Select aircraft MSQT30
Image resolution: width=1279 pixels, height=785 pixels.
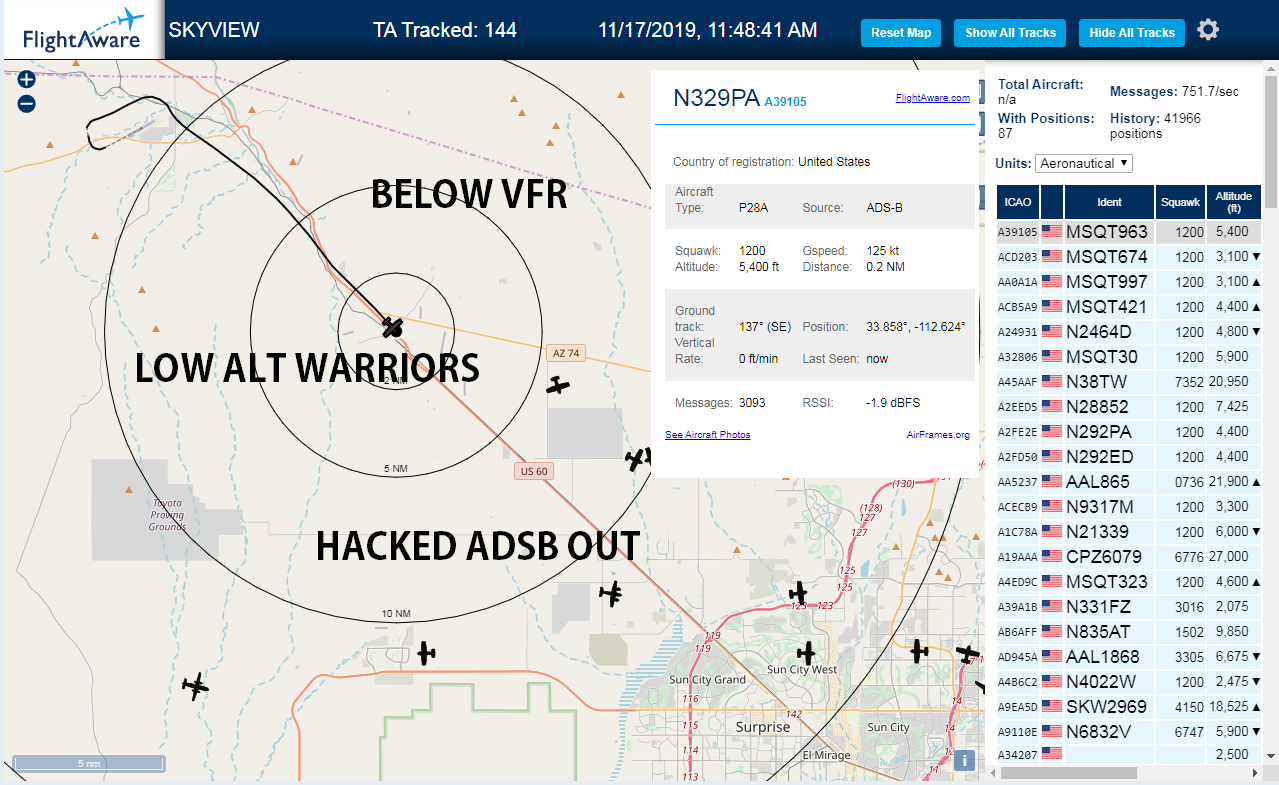pos(1128,357)
